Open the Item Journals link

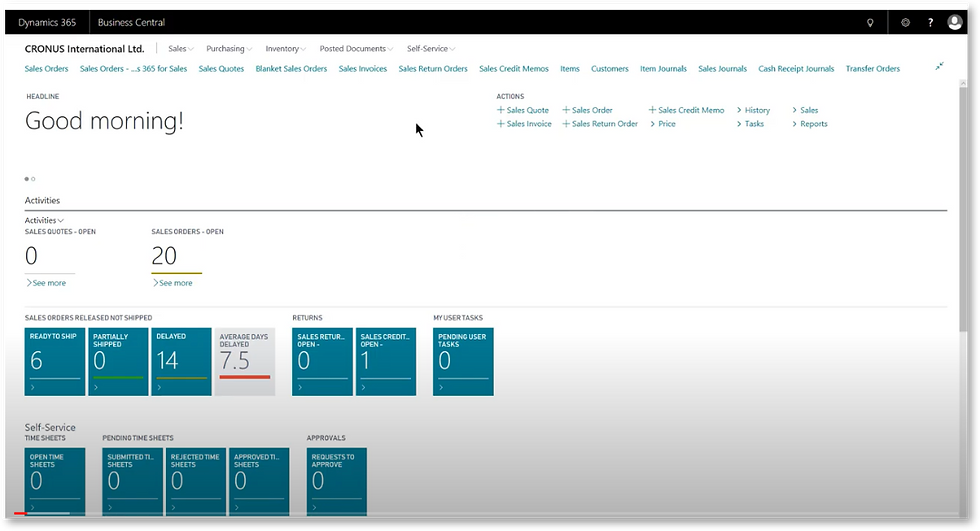click(663, 69)
